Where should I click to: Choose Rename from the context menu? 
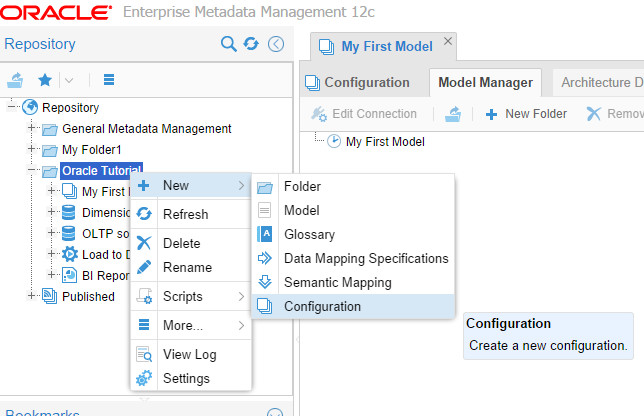click(191, 267)
